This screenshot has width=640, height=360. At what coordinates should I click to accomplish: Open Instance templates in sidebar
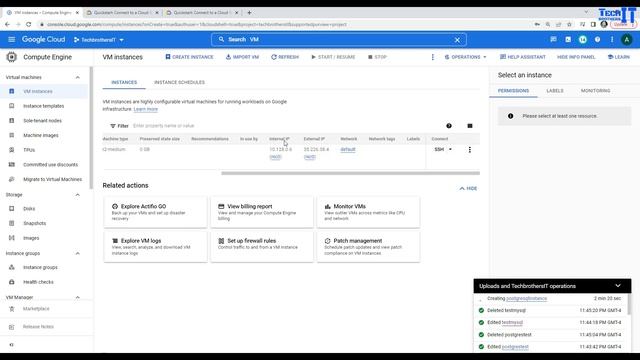[44, 106]
